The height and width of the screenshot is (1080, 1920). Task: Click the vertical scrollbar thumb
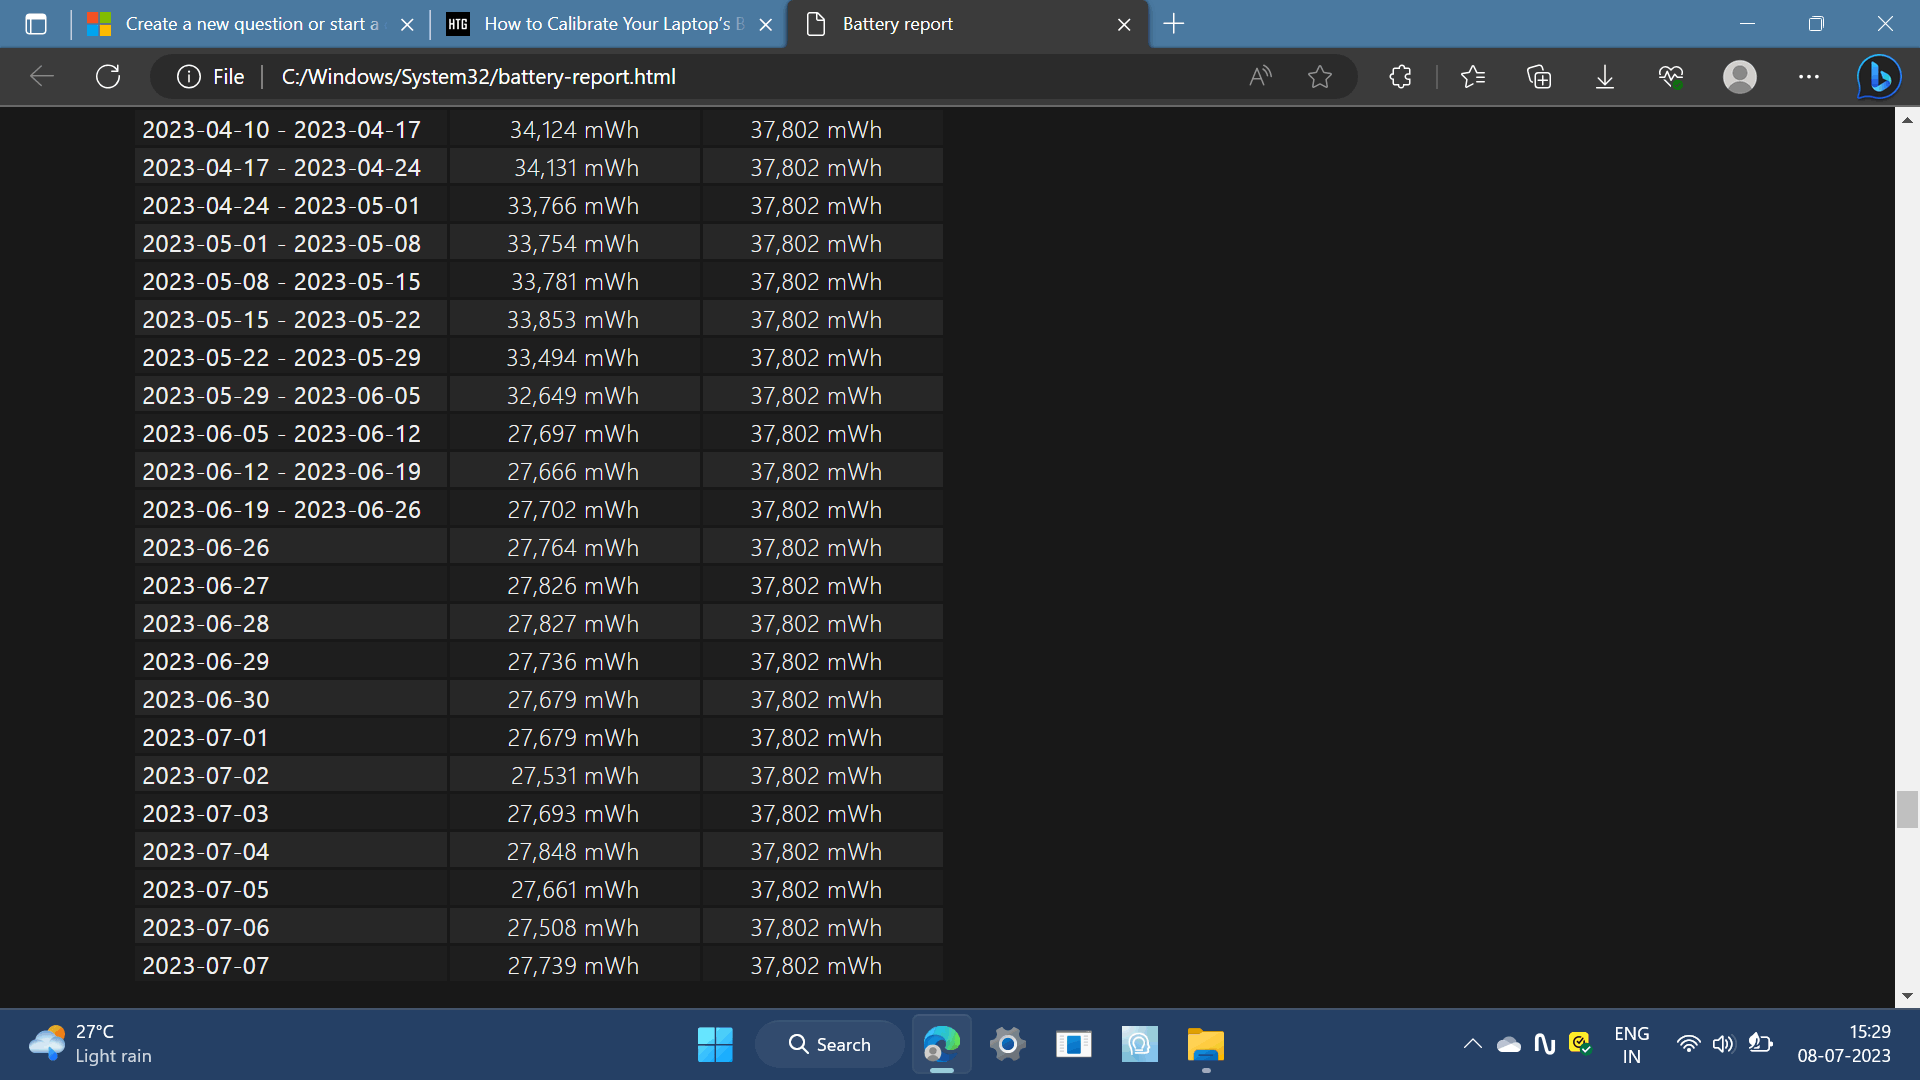(x=1907, y=809)
